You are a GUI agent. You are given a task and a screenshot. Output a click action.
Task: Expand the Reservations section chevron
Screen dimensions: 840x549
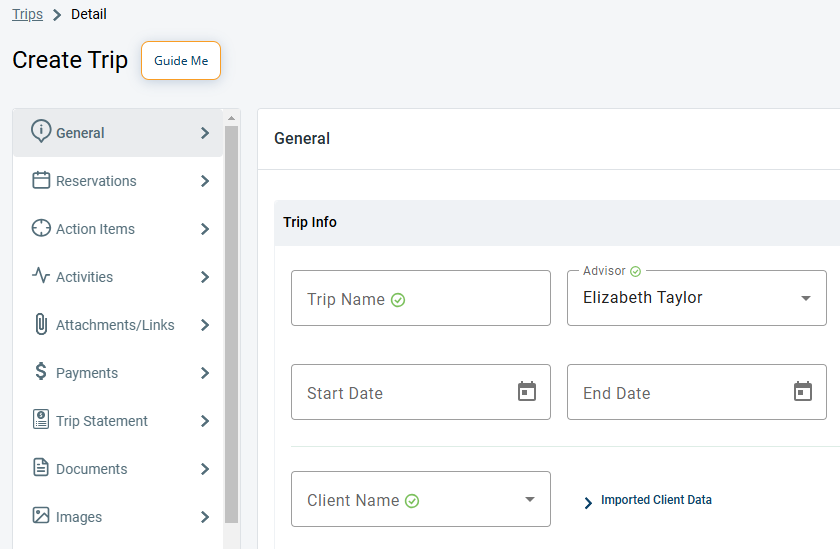205,181
